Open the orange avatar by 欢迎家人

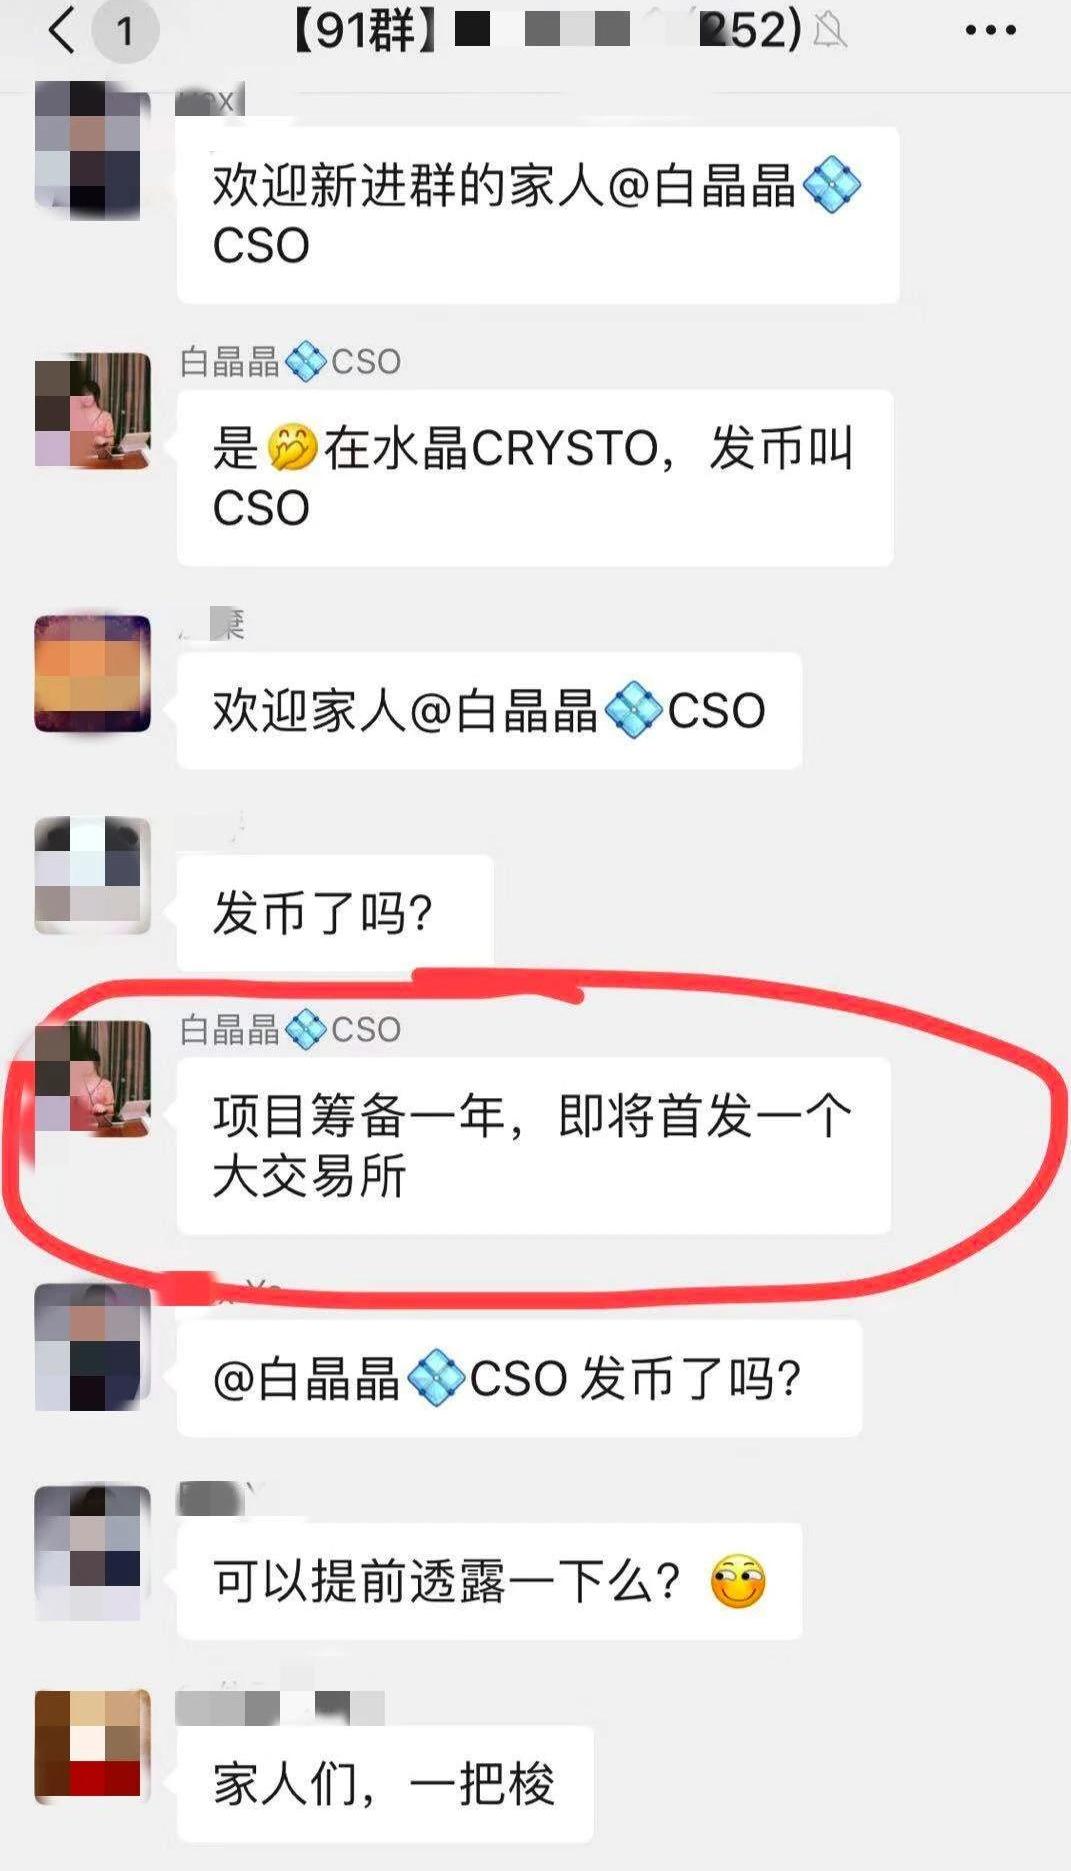pos(92,674)
